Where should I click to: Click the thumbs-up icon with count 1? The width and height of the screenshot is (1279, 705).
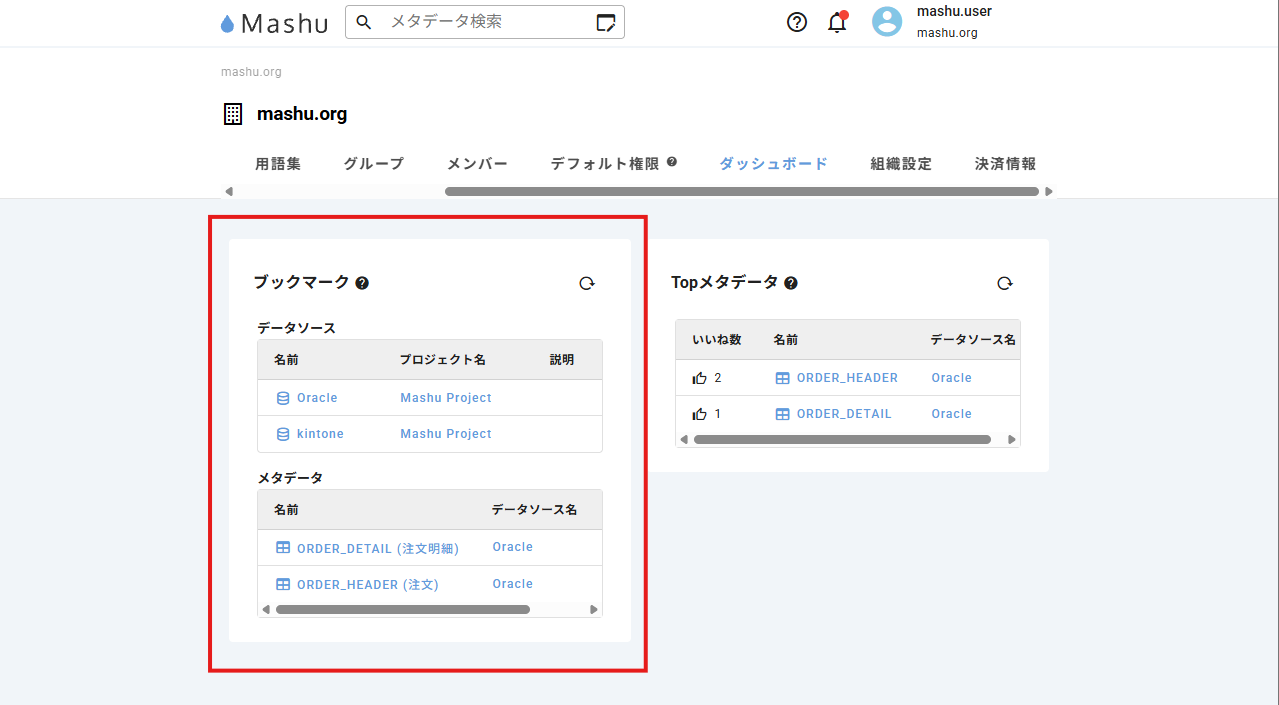[x=700, y=414]
